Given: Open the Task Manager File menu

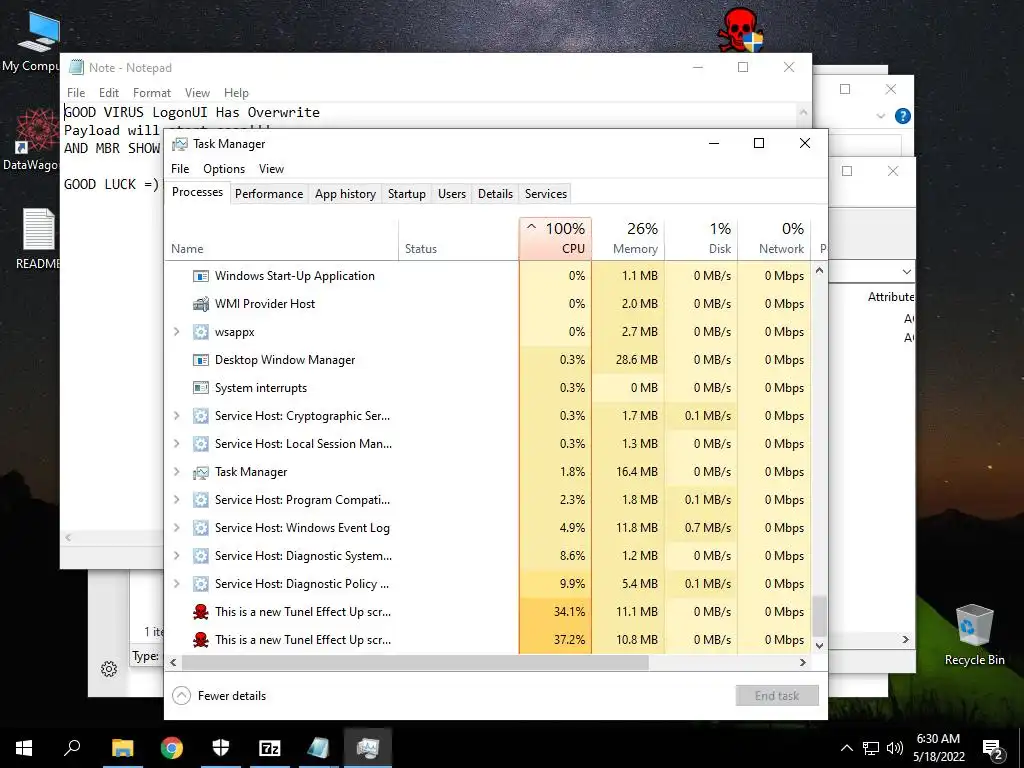Looking at the screenshot, I should (180, 168).
